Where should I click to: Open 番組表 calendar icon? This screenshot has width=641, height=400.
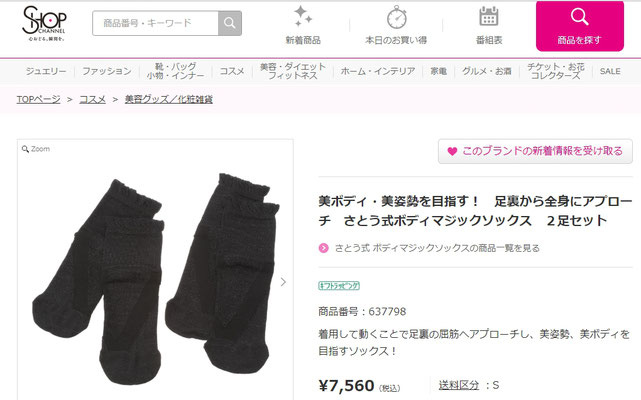coord(489,16)
